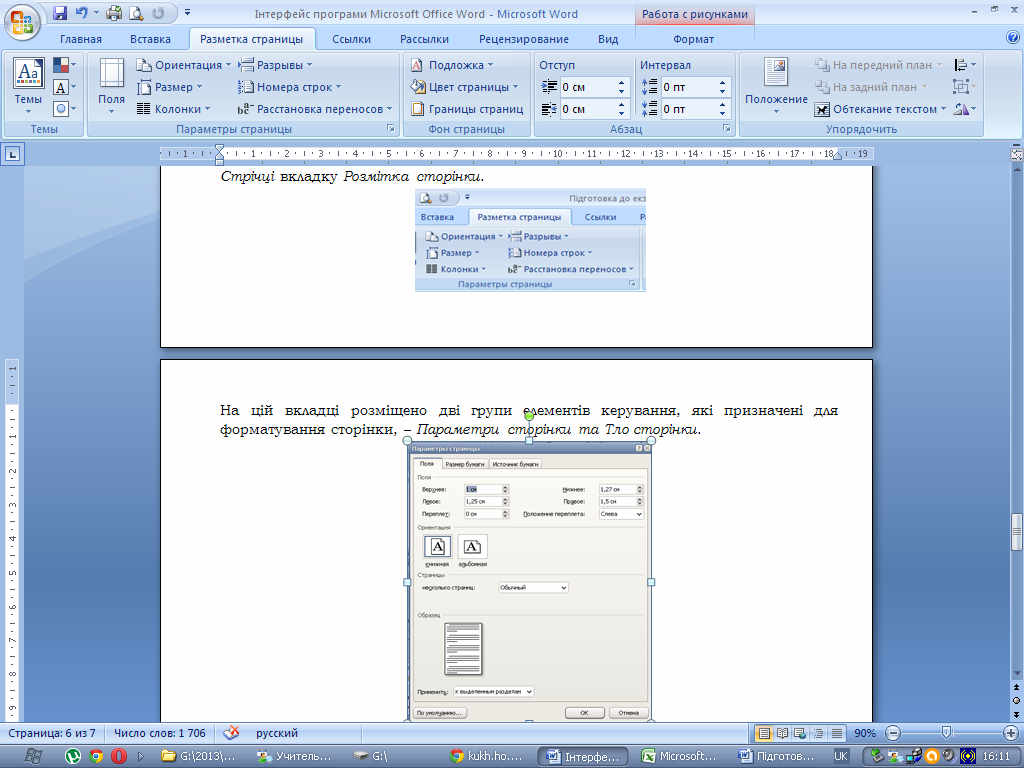Open Расстановка переносов hyphenation dropdown
This screenshot has width=1024, height=768.
(x=315, y=109)
